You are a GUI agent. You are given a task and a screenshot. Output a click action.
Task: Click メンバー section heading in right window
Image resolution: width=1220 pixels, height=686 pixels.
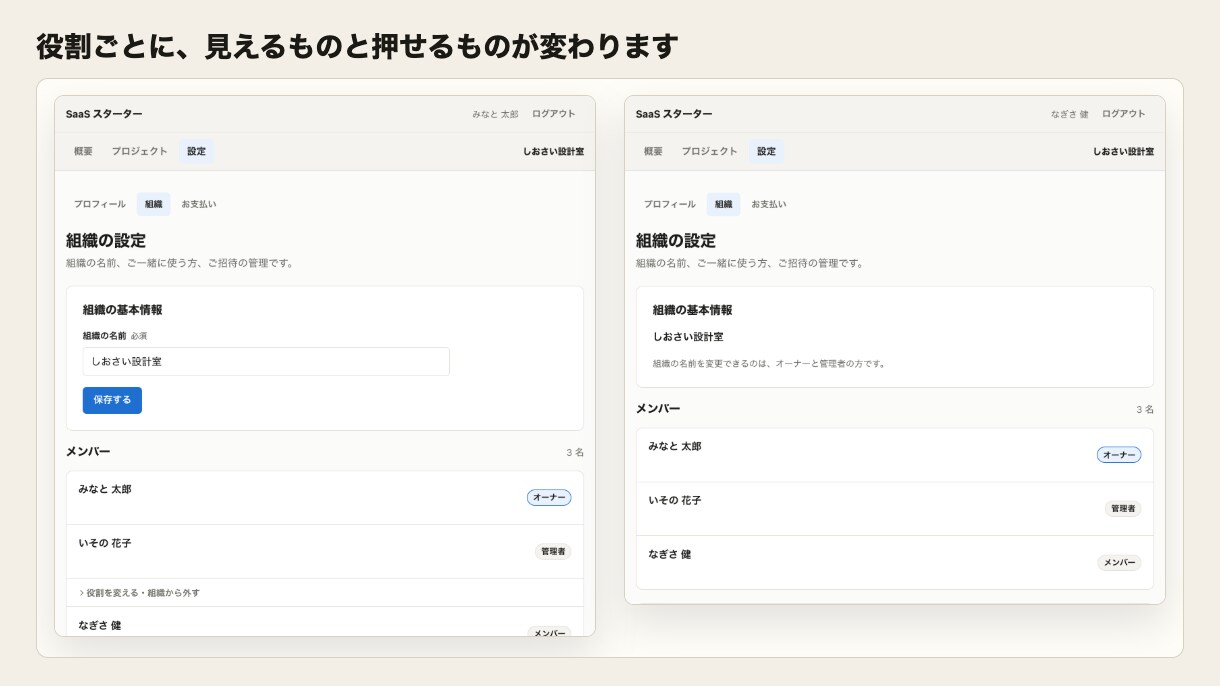pyautogui.click(x=658, y=409)
